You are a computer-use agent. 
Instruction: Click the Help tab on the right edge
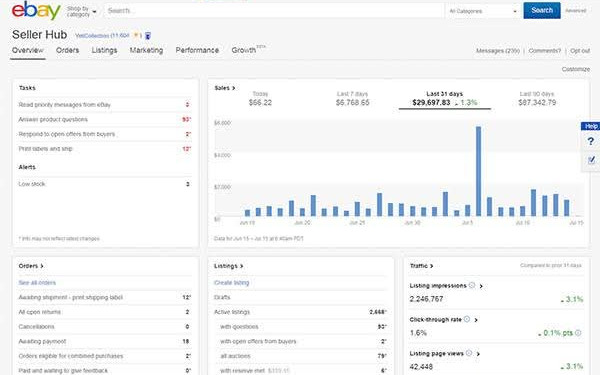[x=590, y=126]
